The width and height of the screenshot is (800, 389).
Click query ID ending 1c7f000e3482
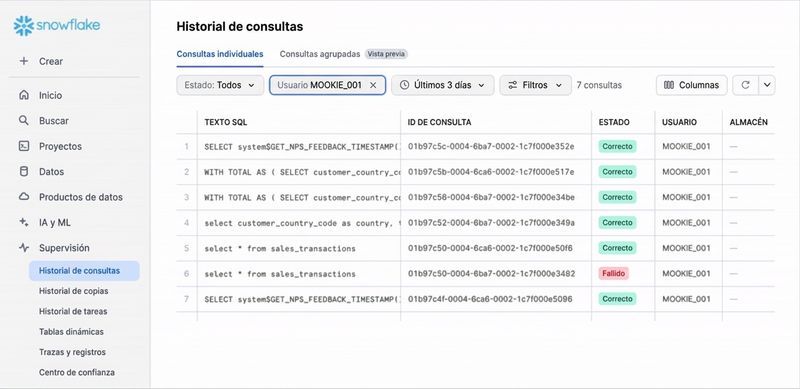point(491,274)
